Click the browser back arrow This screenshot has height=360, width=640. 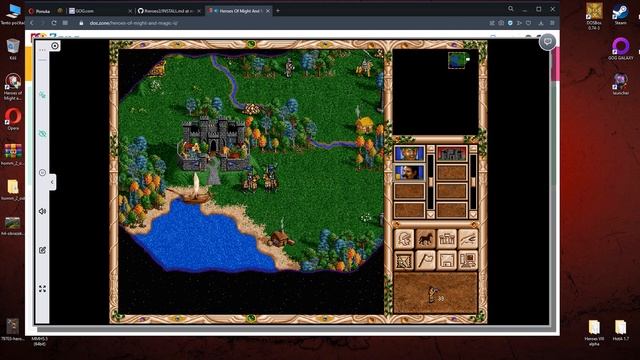click(32, 23)
